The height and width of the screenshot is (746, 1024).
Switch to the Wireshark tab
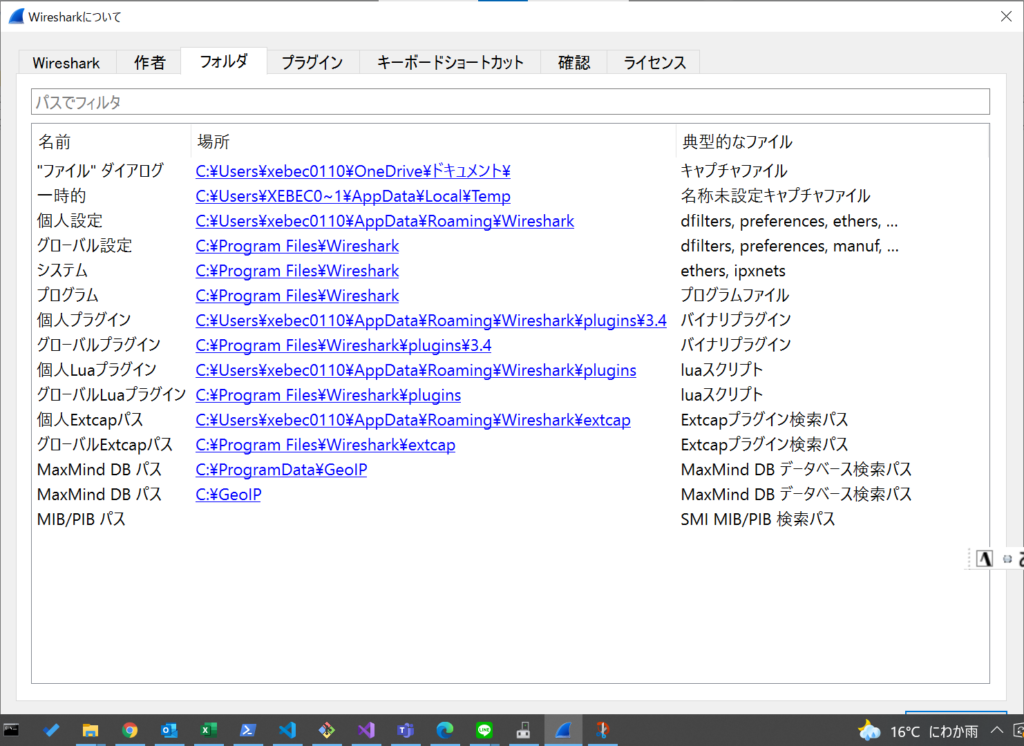click(67, 63)
